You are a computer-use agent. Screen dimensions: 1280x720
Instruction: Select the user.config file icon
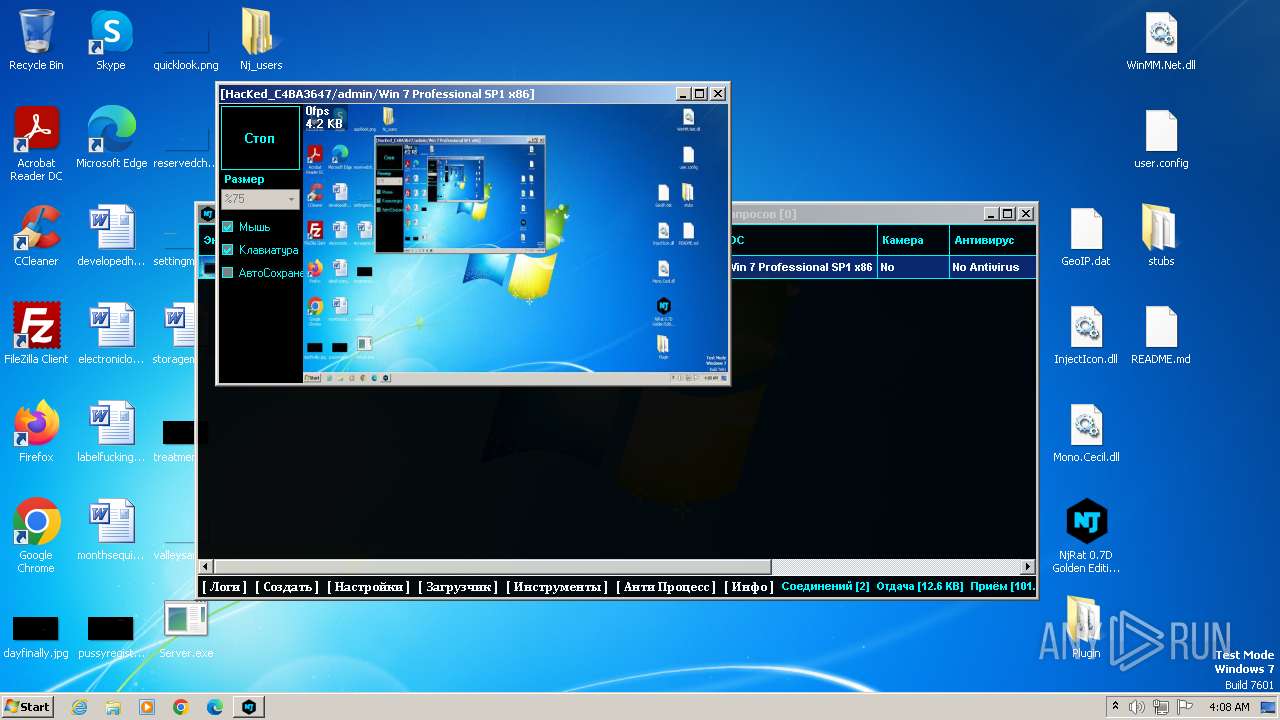pos(1161,138)
